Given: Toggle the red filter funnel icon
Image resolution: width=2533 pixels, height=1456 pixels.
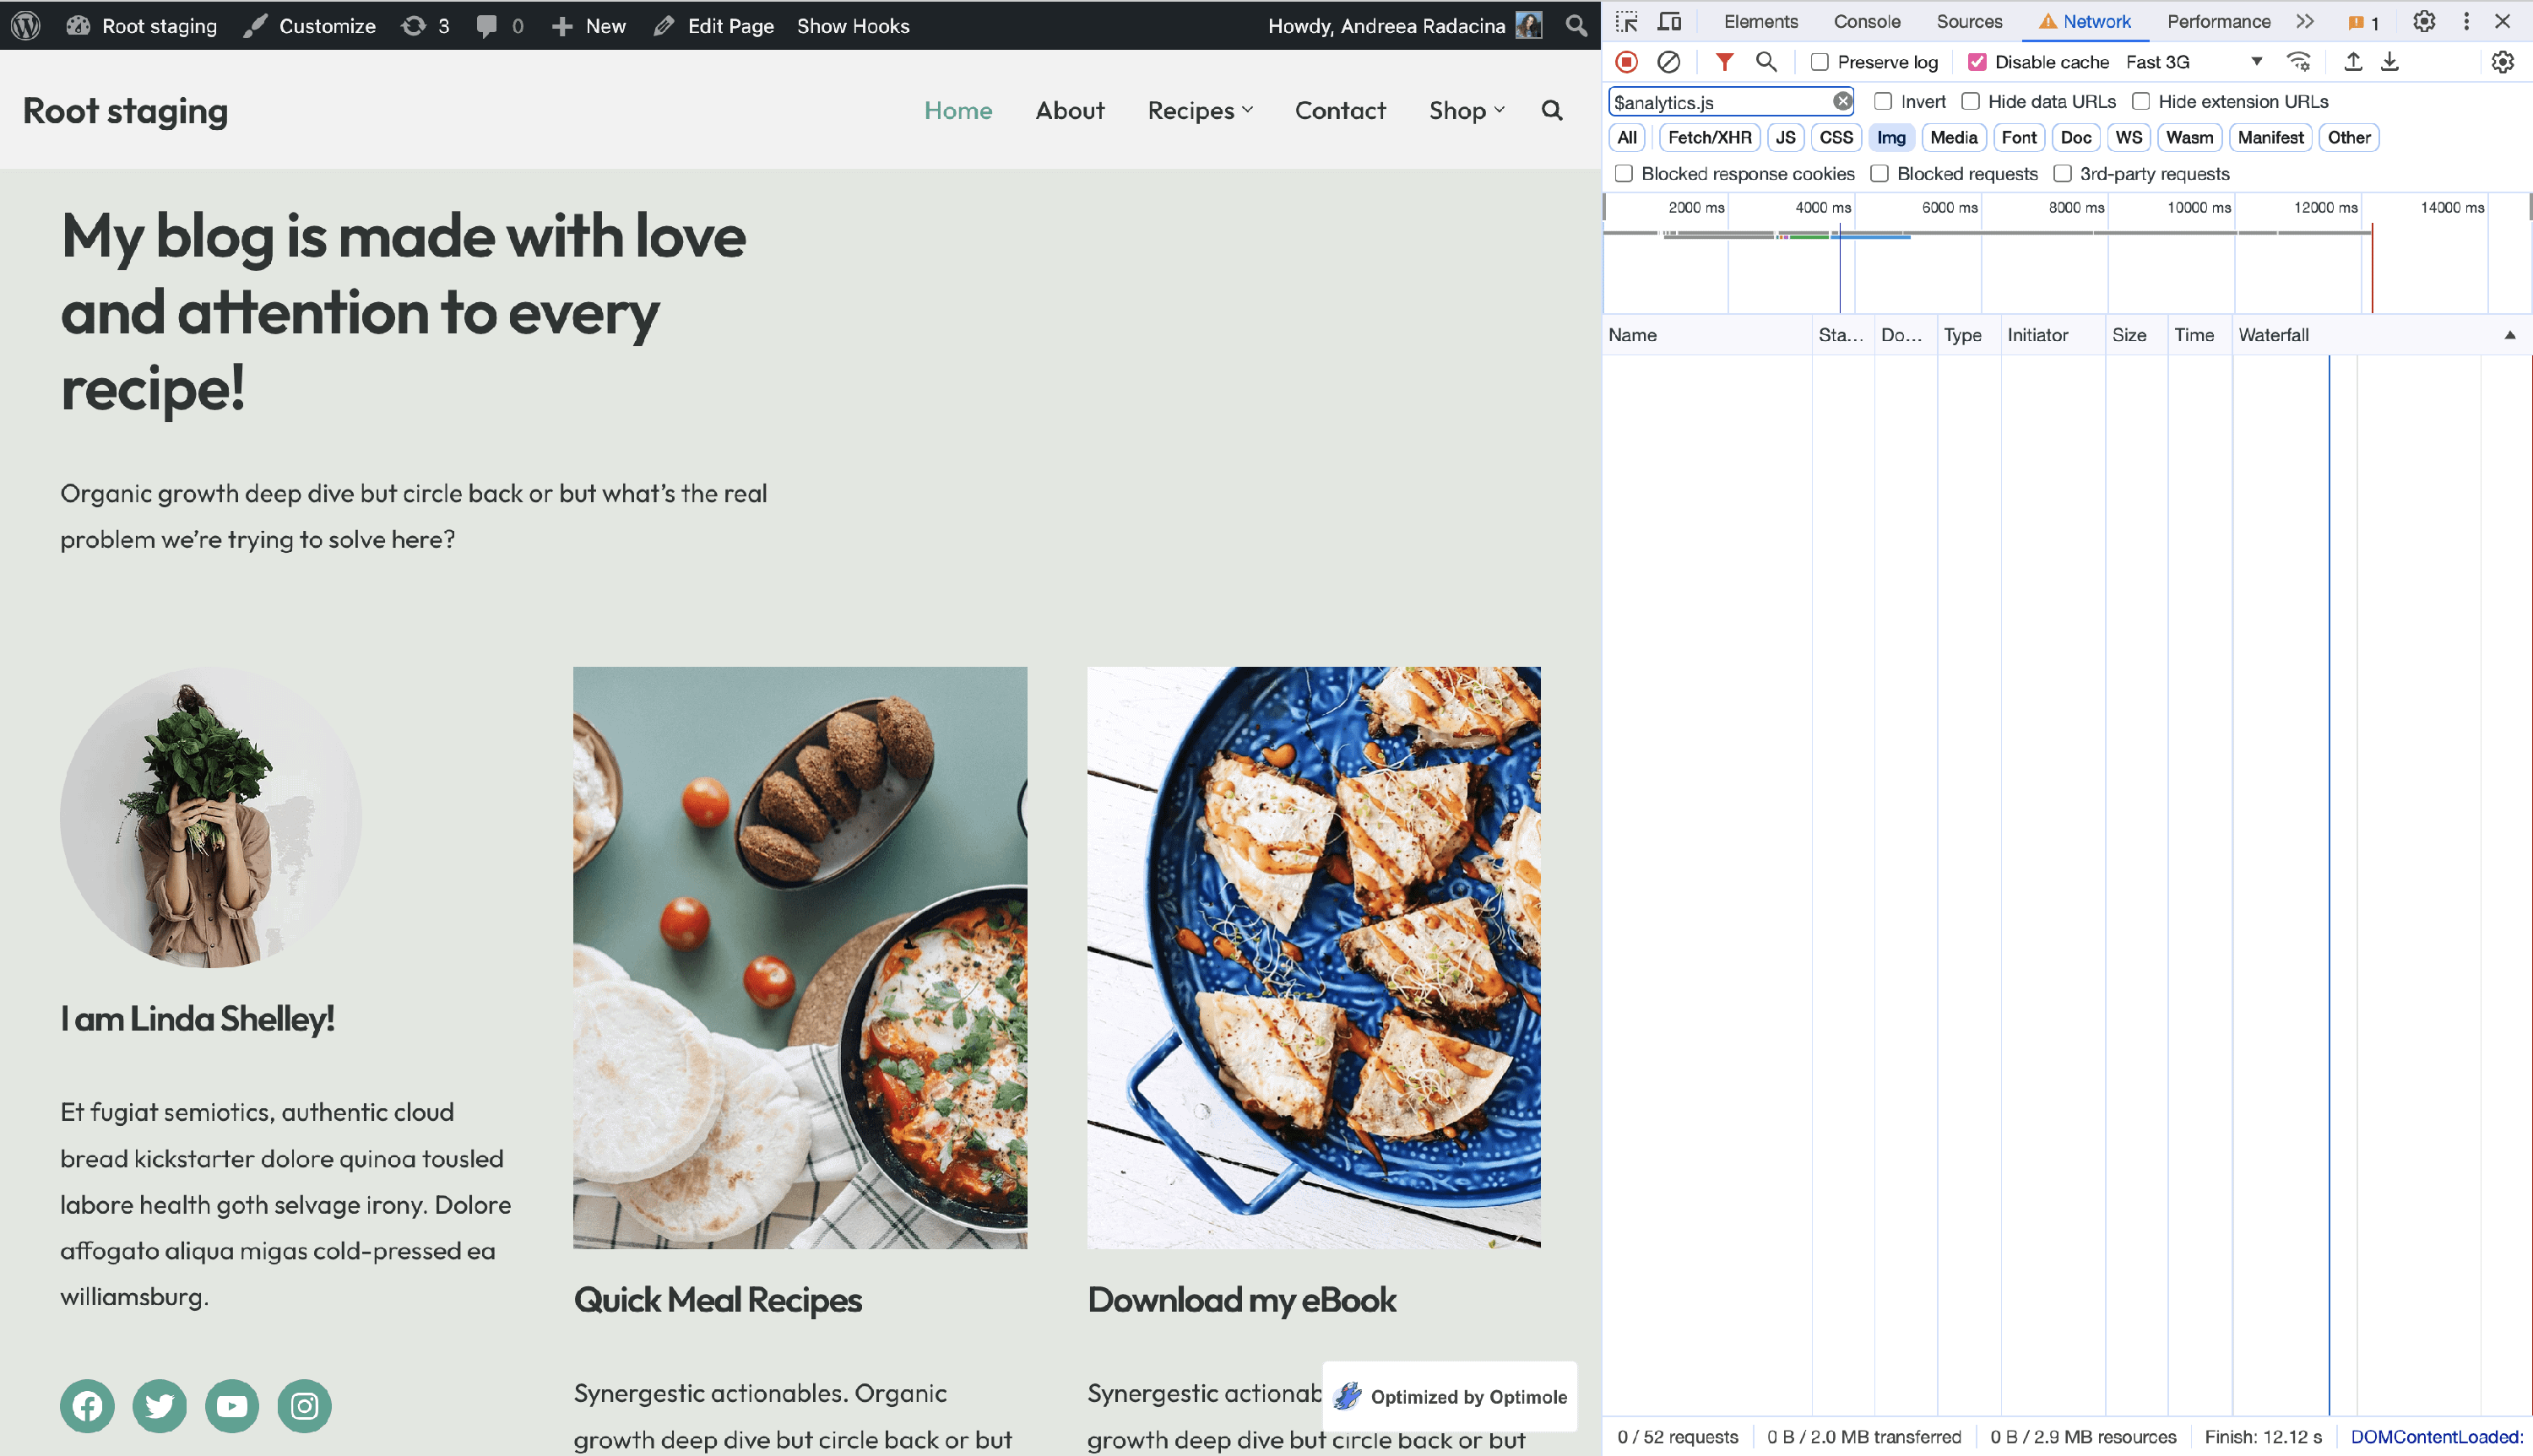Looking at the screenshot, I should tap(1724, 62).
